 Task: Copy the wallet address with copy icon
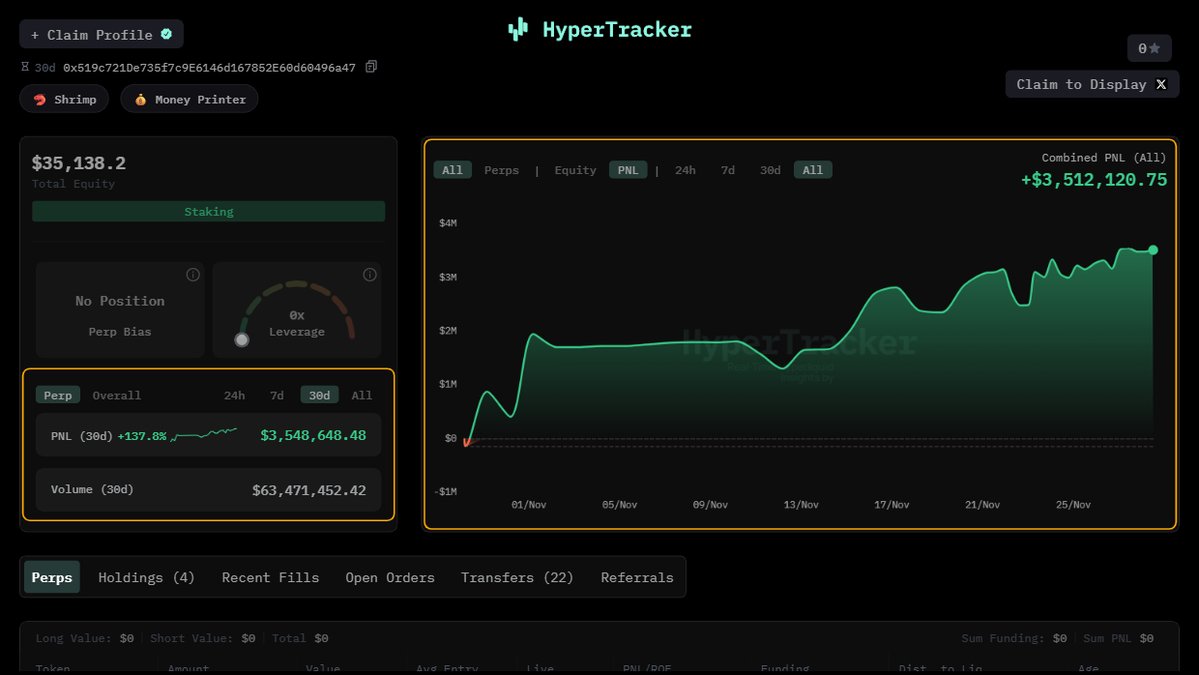click(371, 67)
